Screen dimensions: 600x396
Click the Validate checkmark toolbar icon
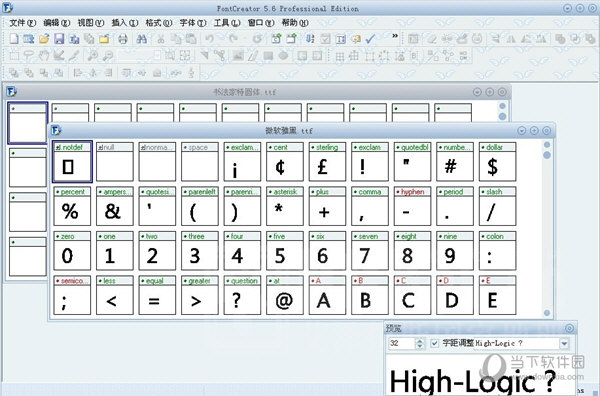[x=370, y=39]
